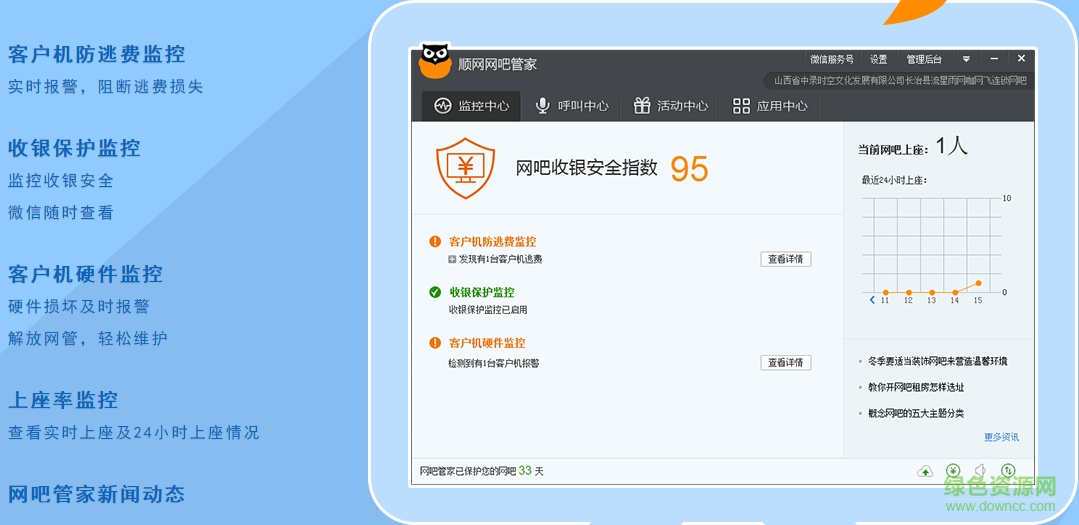
Task: Click the yen coin icon in status bar
Action: 952,471
